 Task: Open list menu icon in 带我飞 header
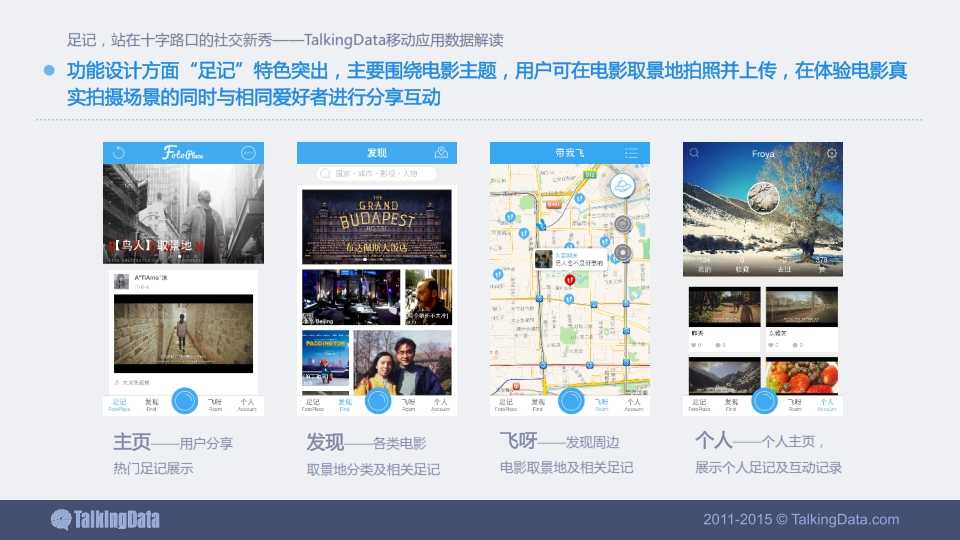tap(631, 152)
